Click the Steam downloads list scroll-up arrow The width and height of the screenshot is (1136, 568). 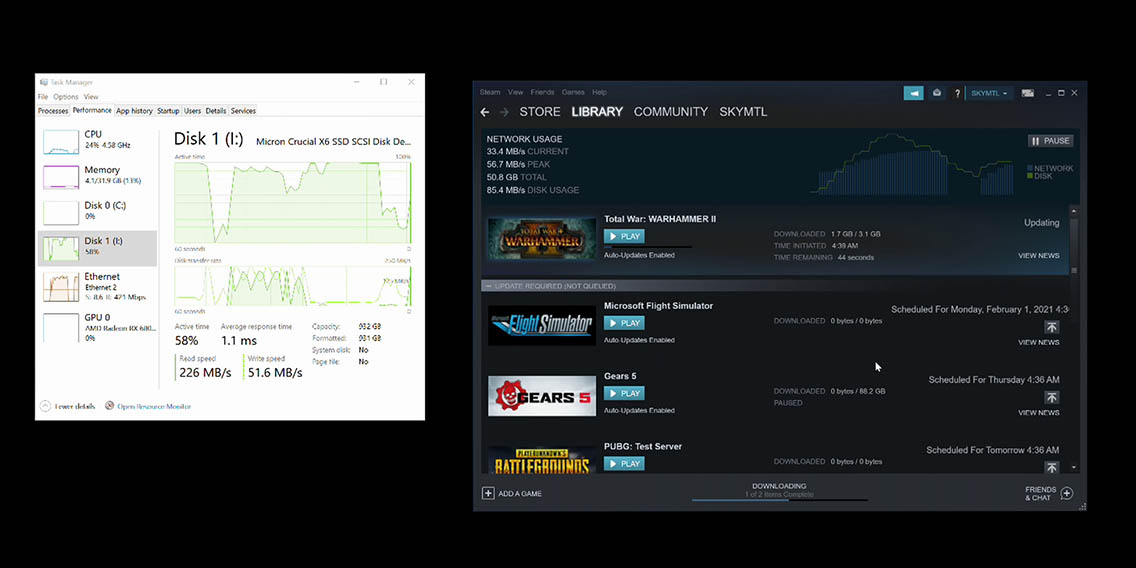[x=1074, y=211]
